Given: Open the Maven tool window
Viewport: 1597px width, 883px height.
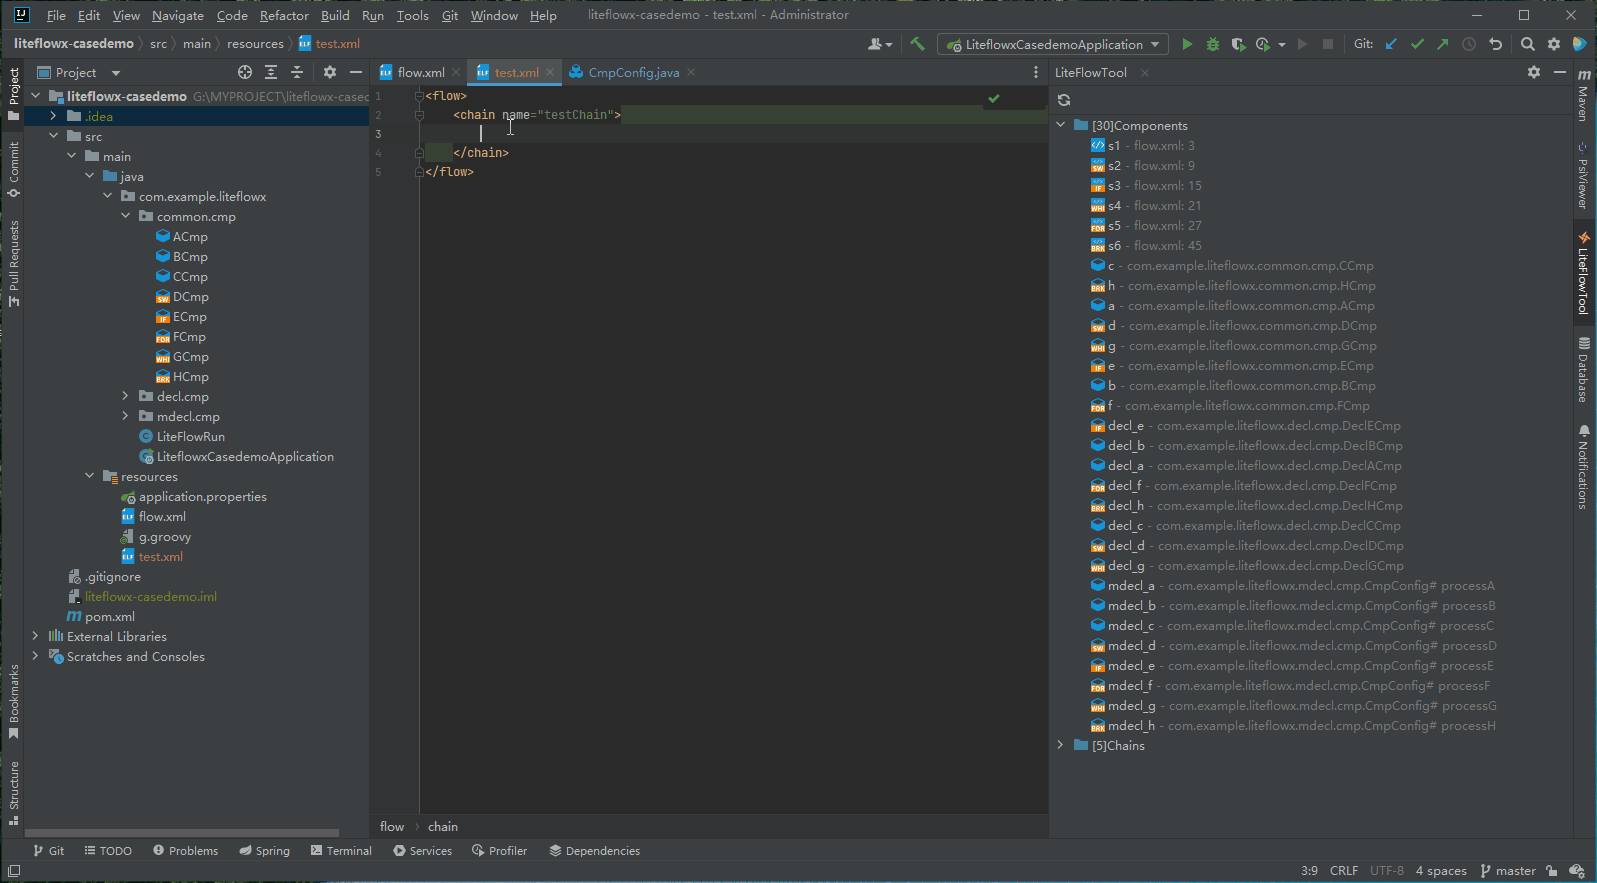Looking at the screenshot, I should (x=1584, y=96).
